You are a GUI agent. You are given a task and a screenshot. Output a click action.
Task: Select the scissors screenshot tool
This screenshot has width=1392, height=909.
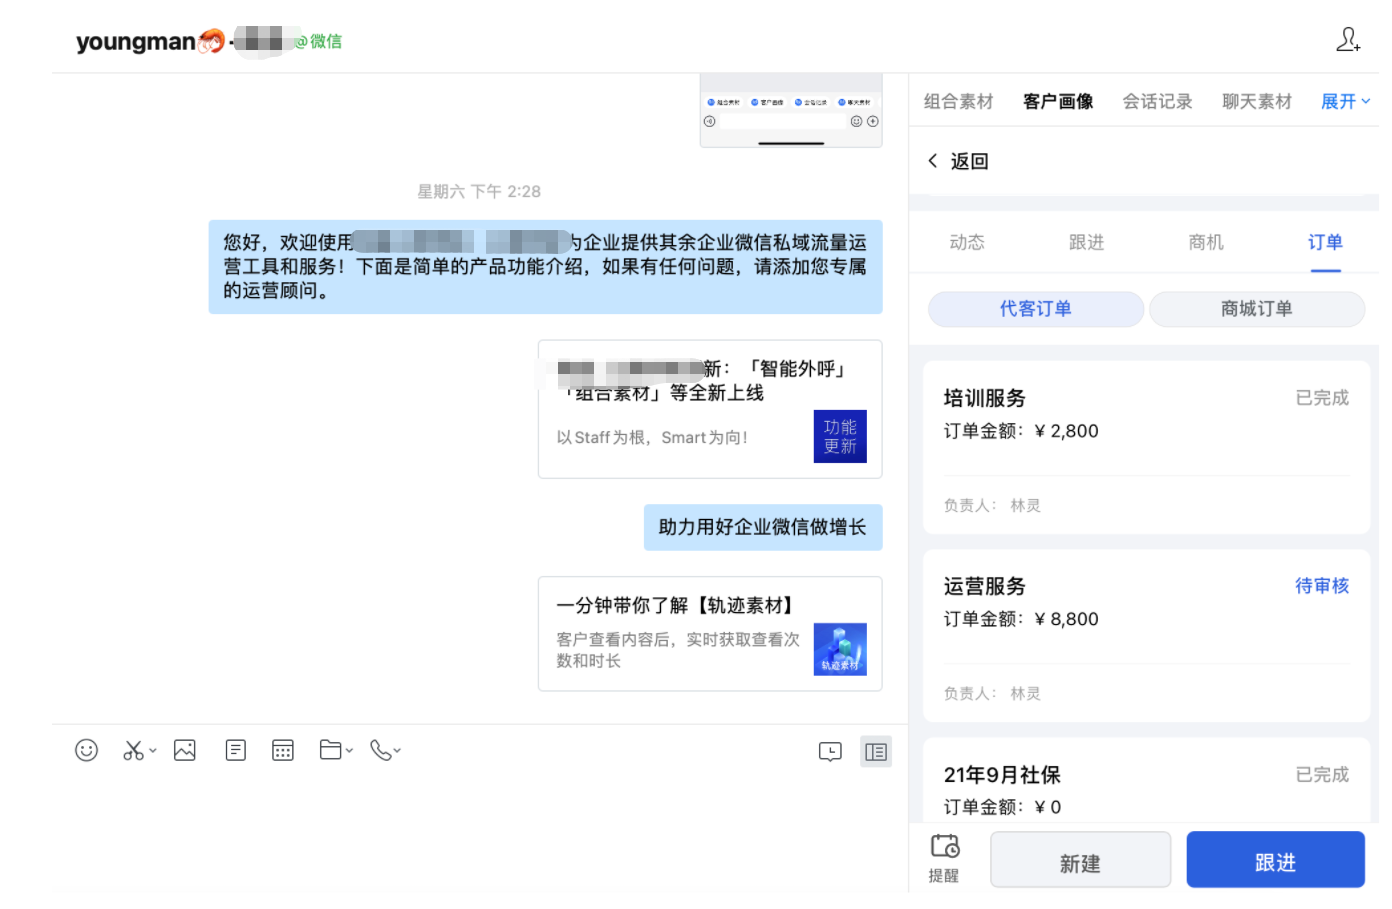[x=133, y=750]
